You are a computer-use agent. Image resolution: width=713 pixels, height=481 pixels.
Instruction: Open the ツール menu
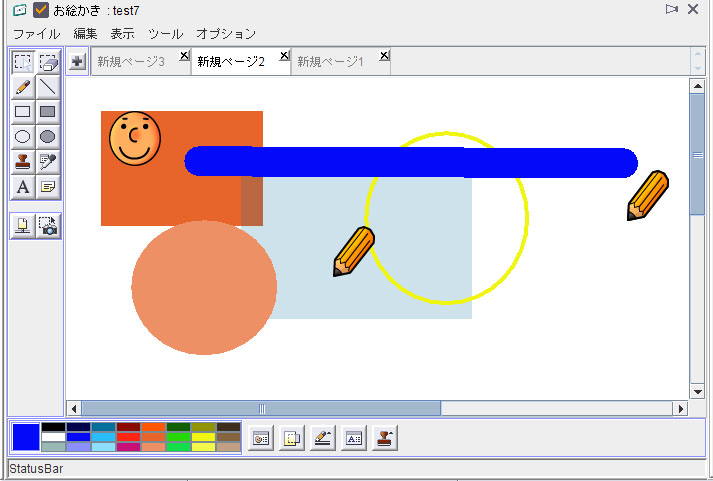(166, 34)
